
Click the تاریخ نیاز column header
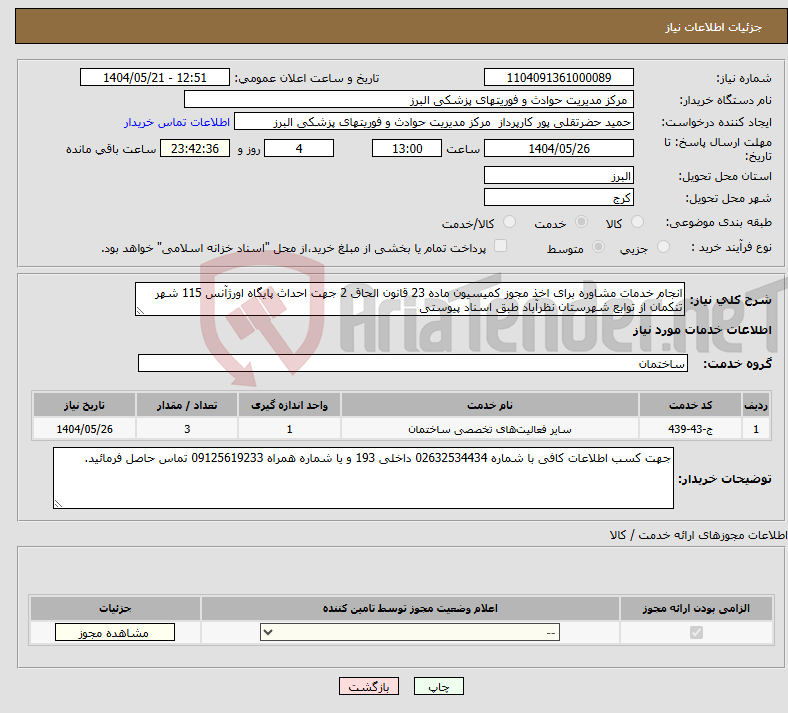point(84,405)
